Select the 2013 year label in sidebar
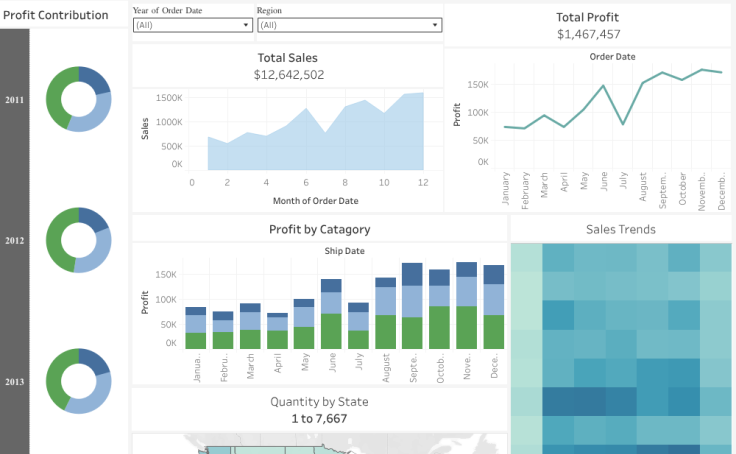The width and height of the screenshot is (736, 454). (x=15, y=382)
